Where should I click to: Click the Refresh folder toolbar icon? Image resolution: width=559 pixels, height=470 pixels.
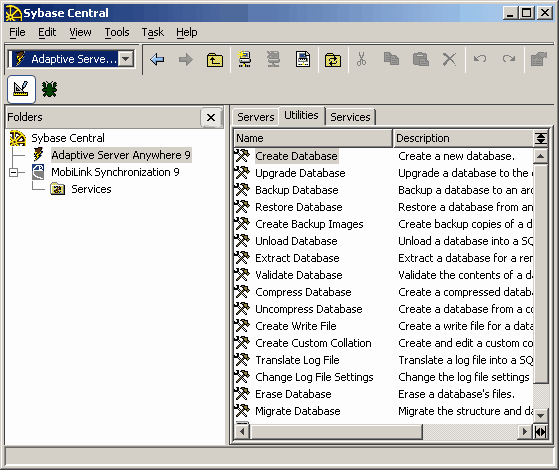click(x=333, y=59)
